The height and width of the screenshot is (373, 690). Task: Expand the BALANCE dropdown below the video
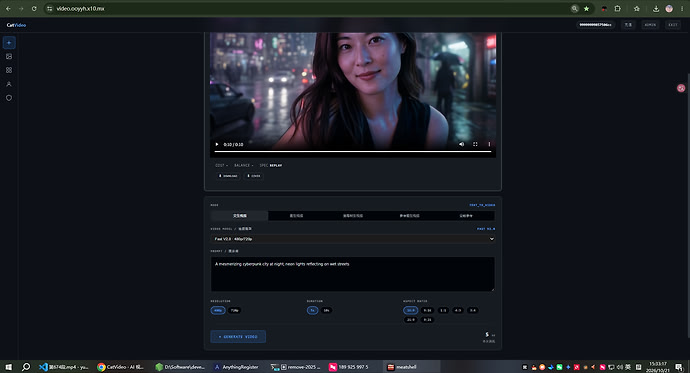pos(243,165)
